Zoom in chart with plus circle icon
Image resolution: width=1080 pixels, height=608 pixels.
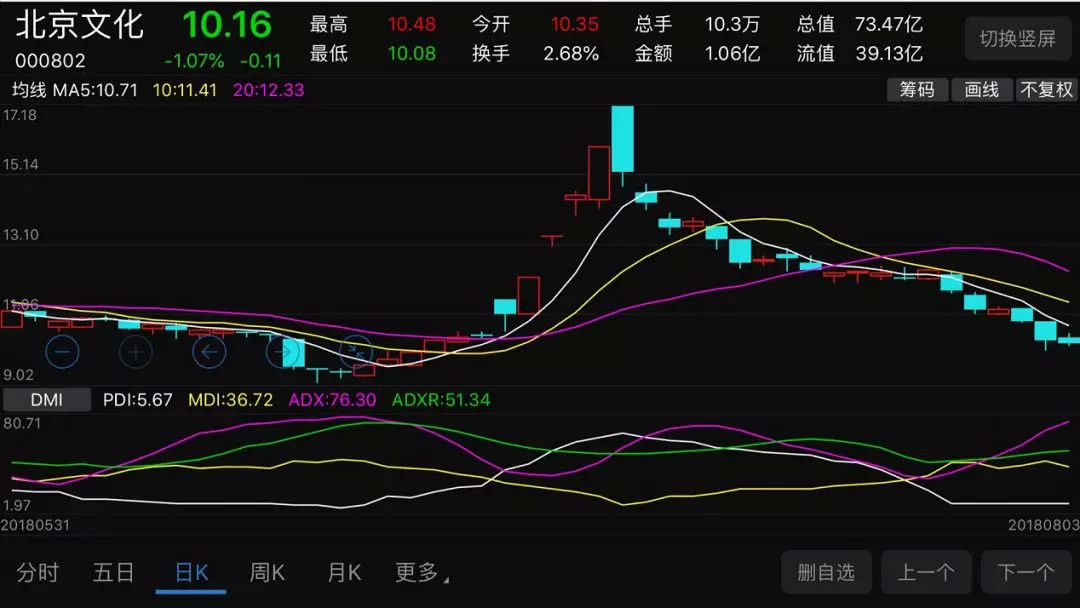pyautogui.click(x=136, y=352)
